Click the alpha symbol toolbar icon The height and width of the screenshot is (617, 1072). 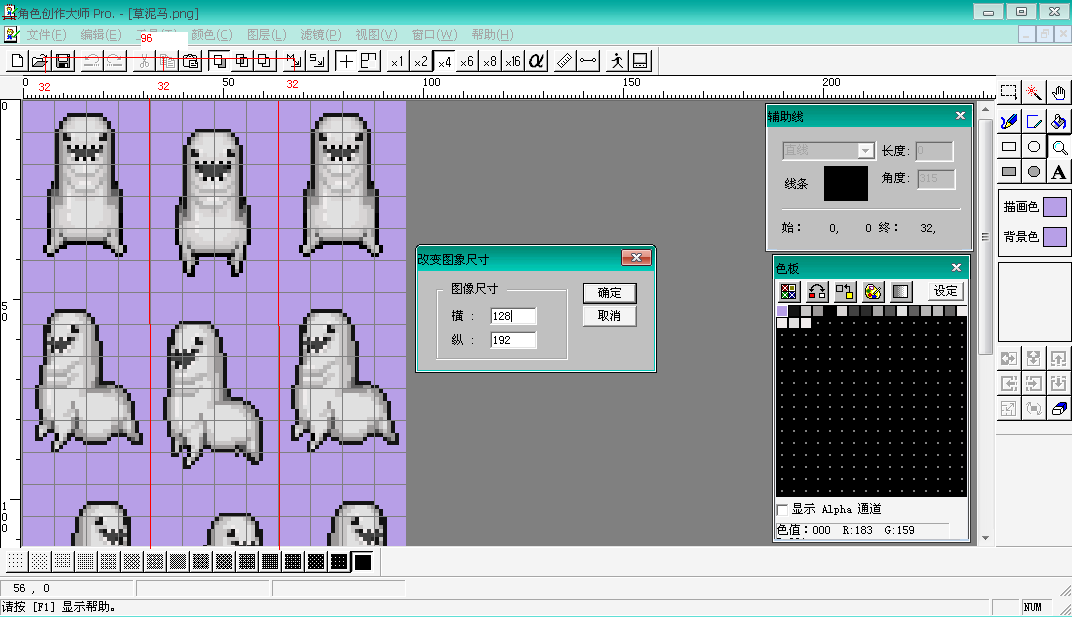pyautogui.click(x=536, y=62)
